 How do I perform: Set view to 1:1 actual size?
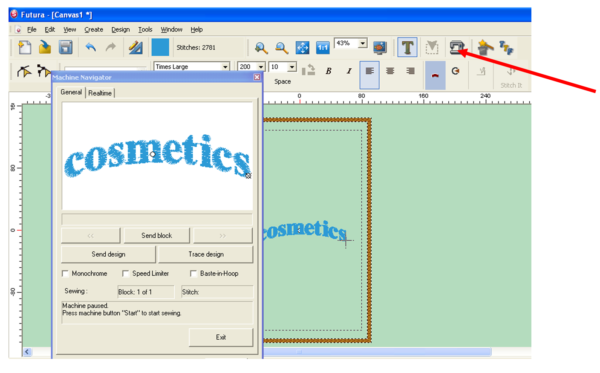coord(323,48)
